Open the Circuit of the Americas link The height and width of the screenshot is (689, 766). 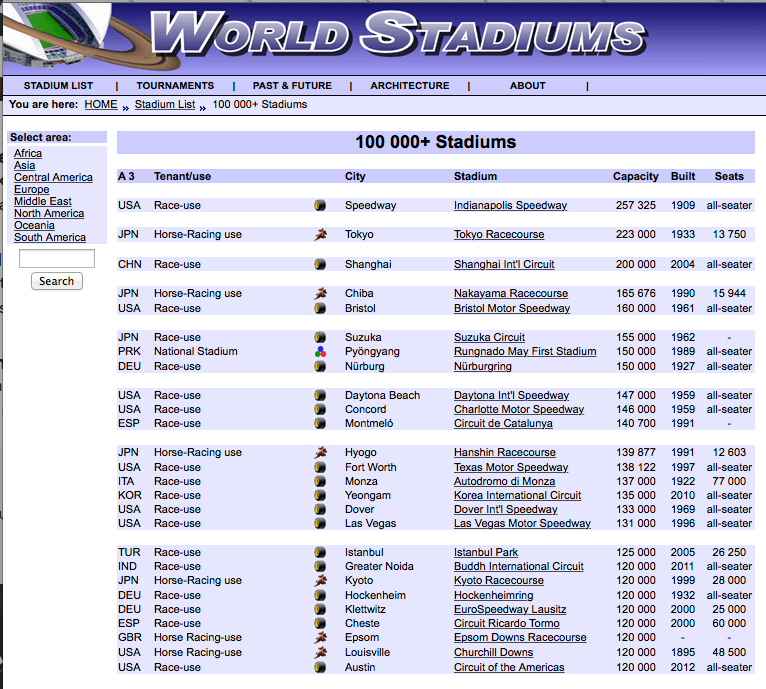click(x=509, y=667)
